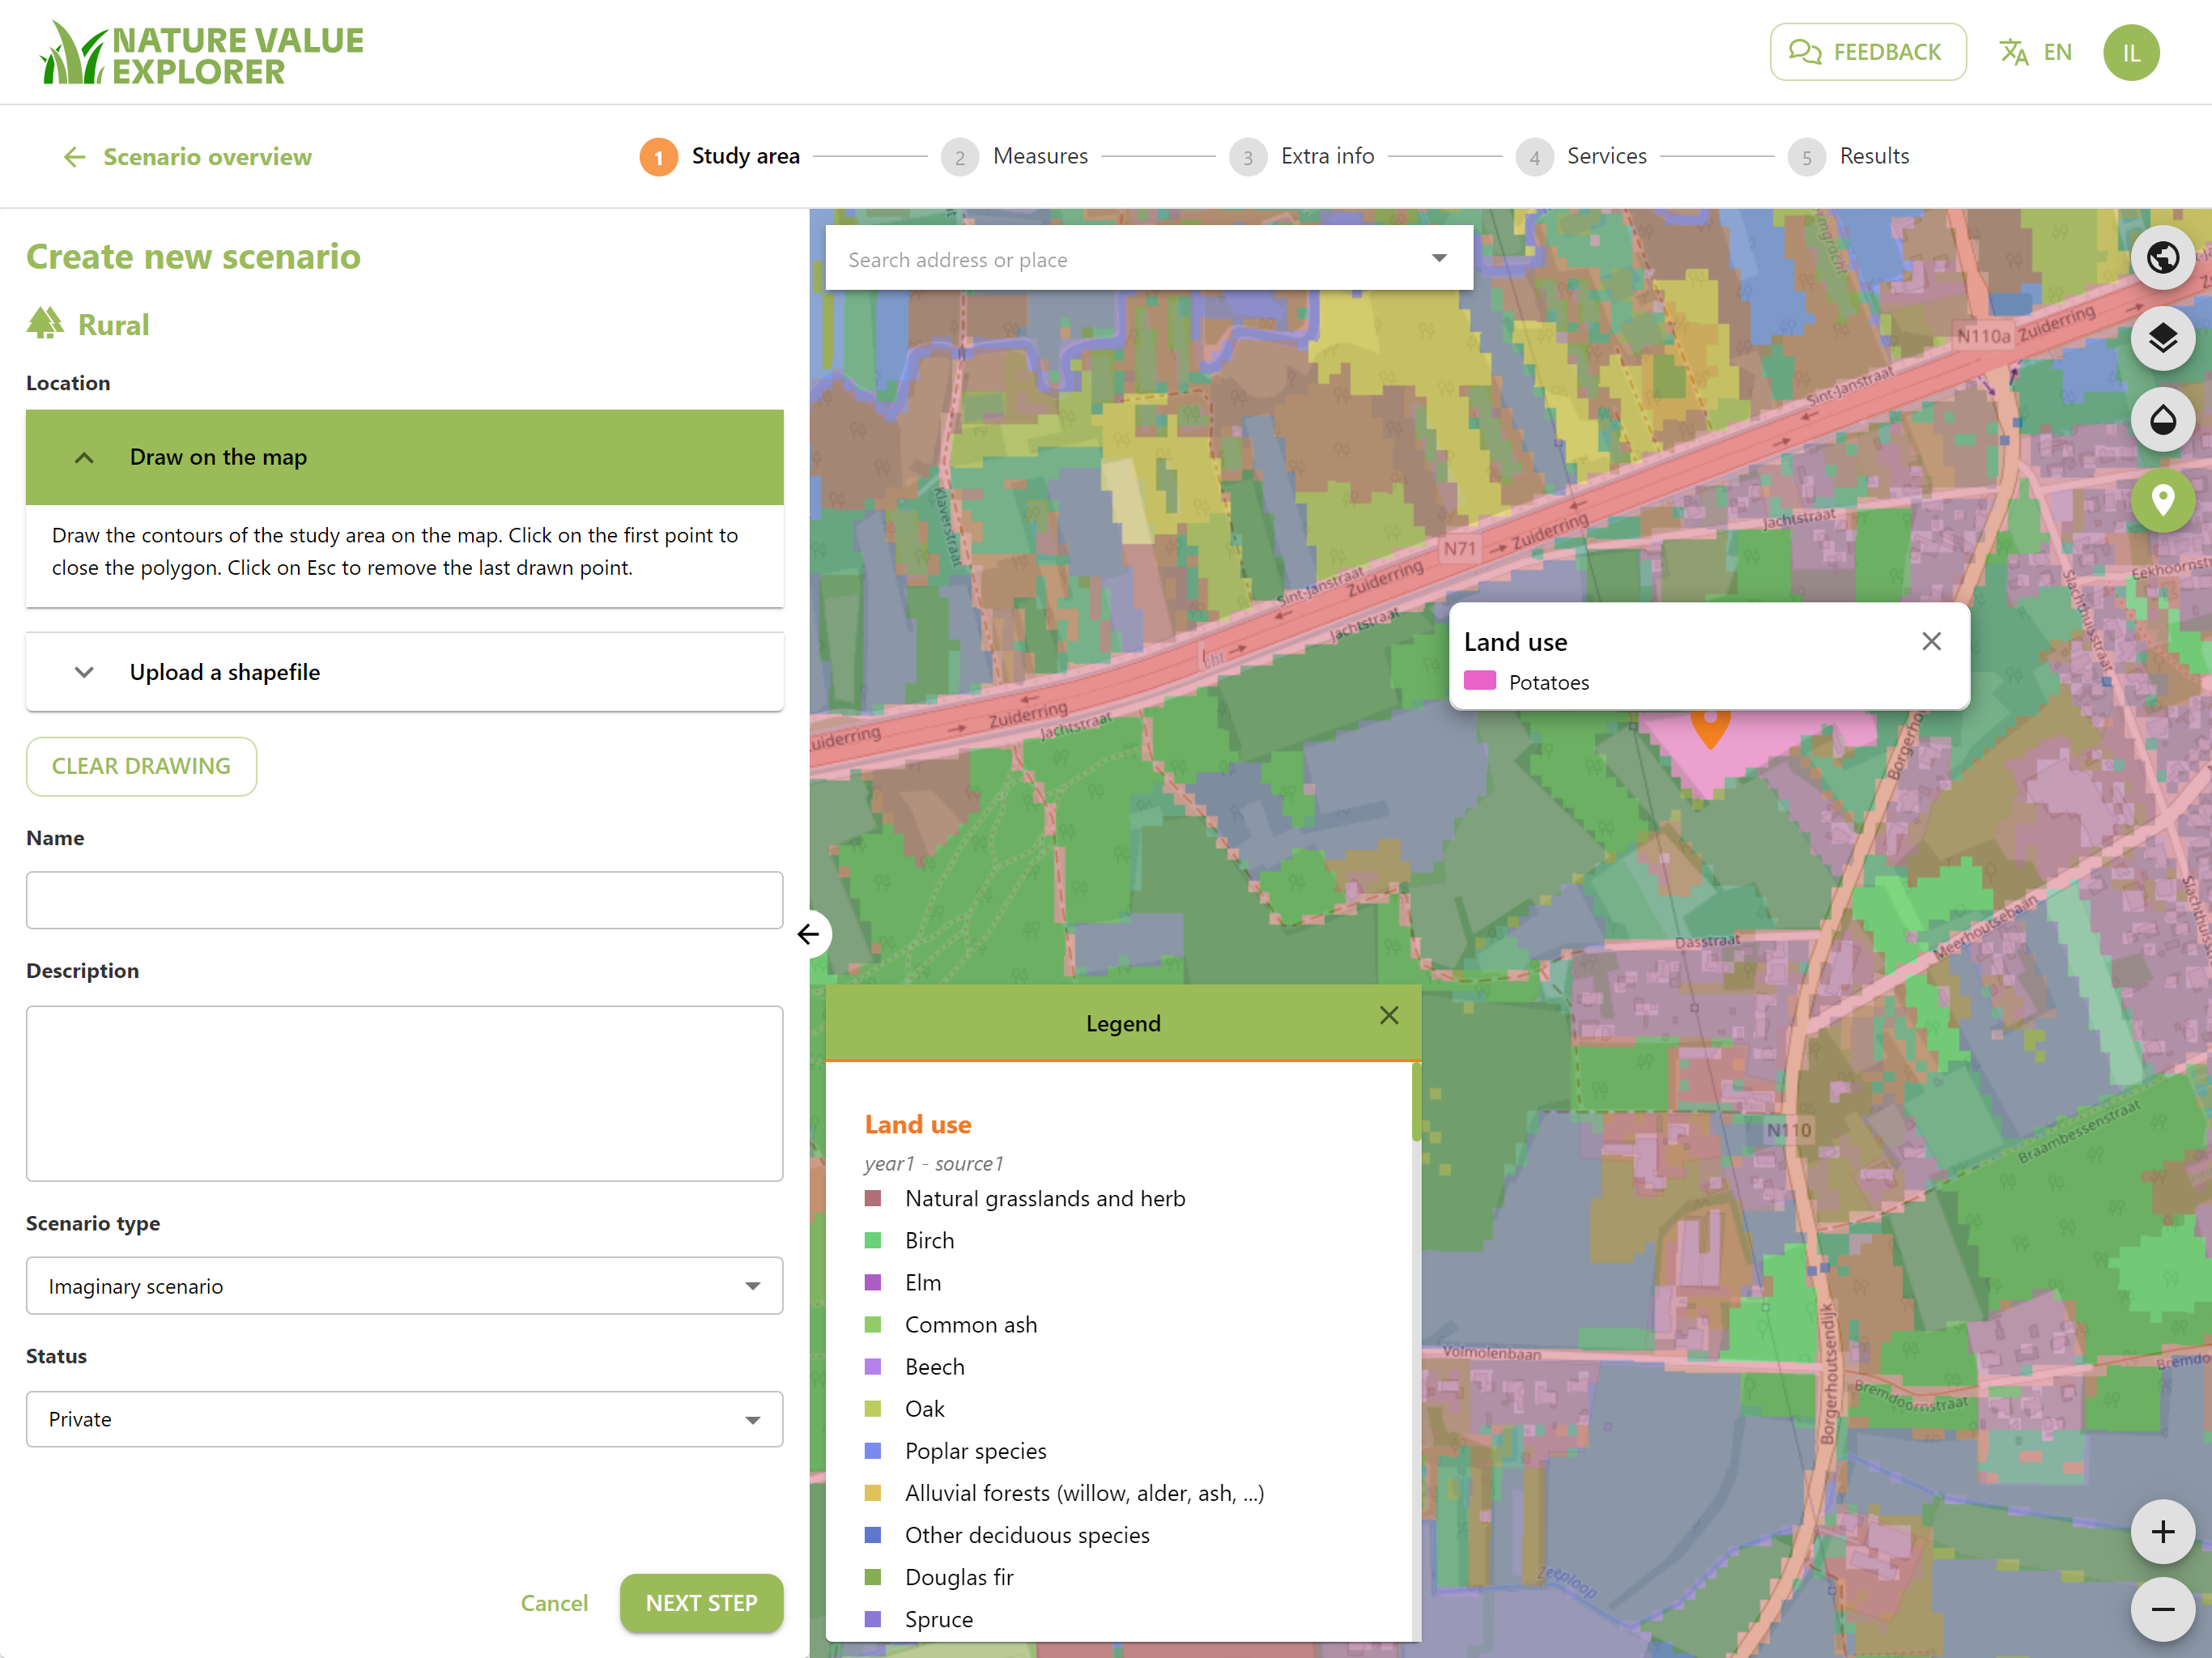This screenshot has width=2212, height=1658.
Task: Click the Legend panel scrollbar
Action: [1416, 1101]
